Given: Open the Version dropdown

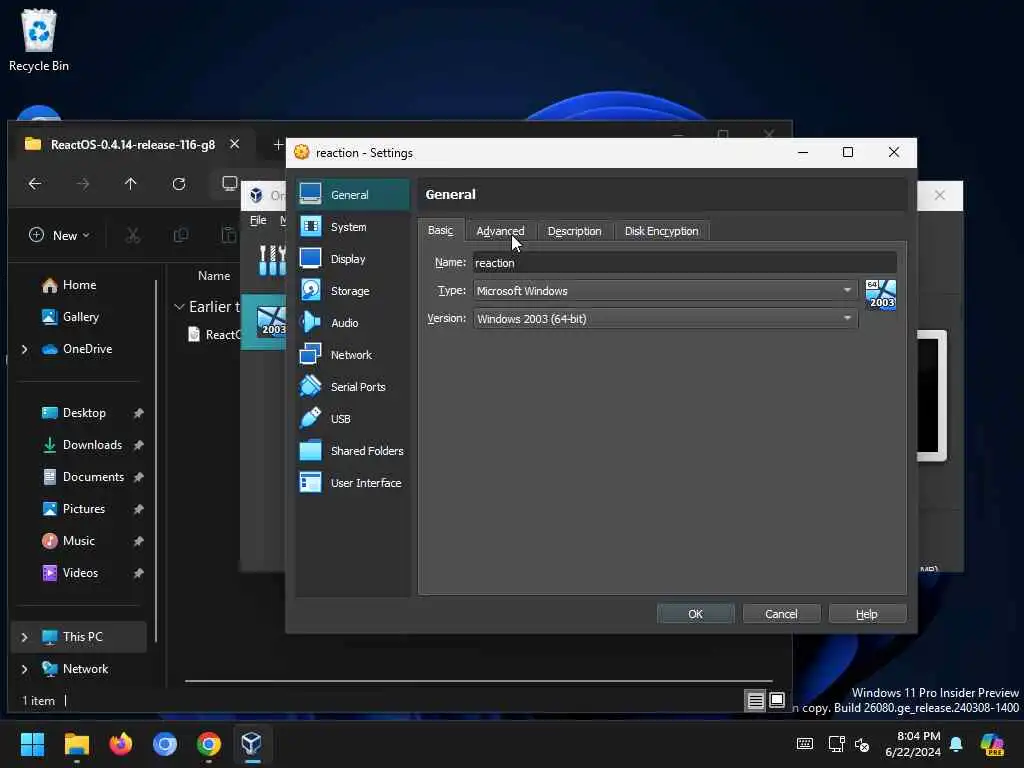Looking at the screenshot, I should coord(665,319).
